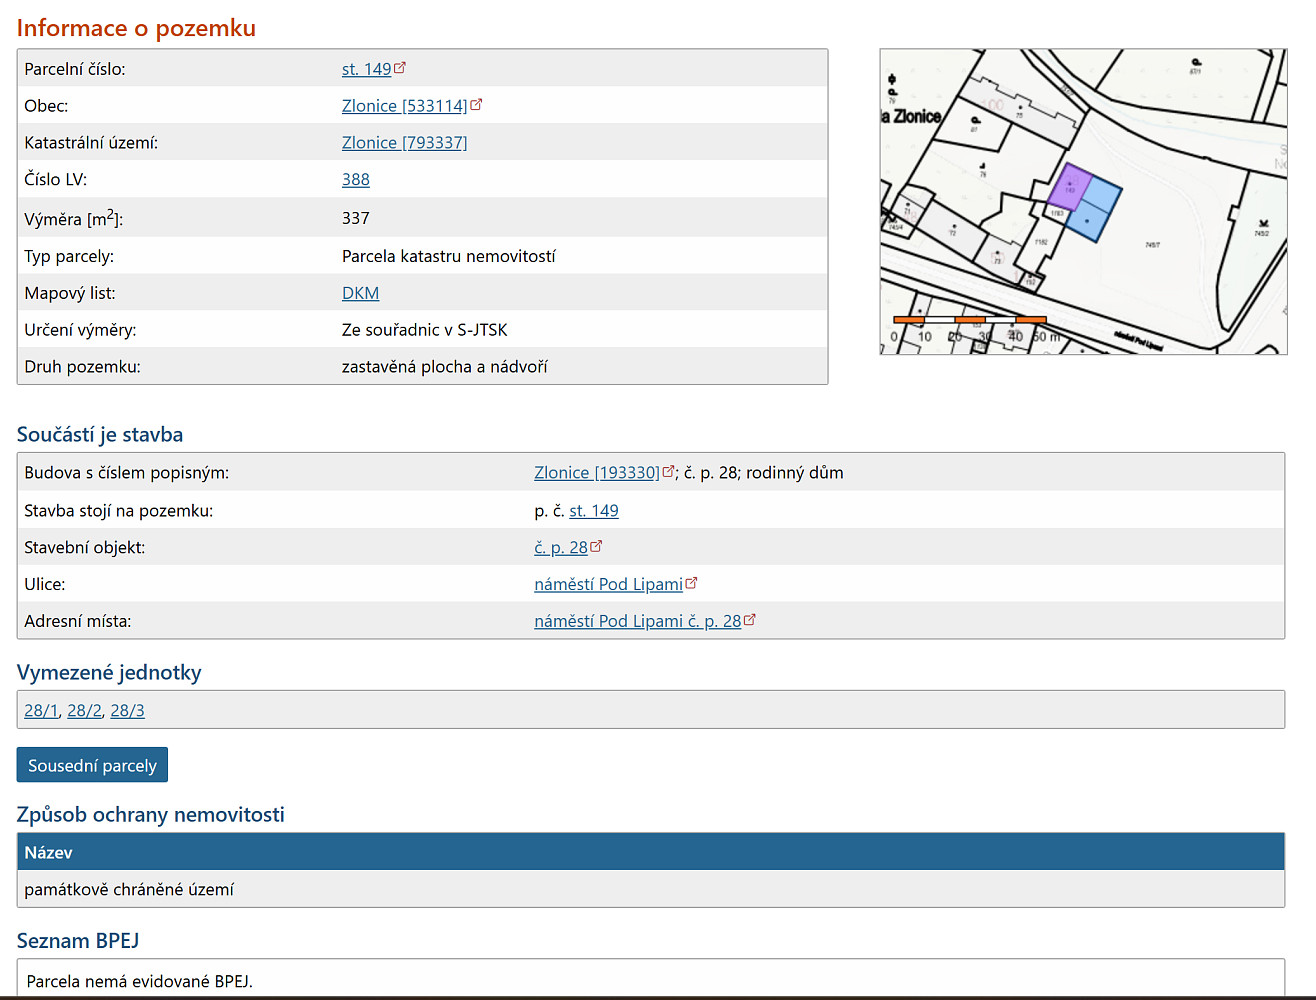1316x1000 pixels.
Task: Open municipality link Zlonice [533114]
Action: click(x=404, y=106)
